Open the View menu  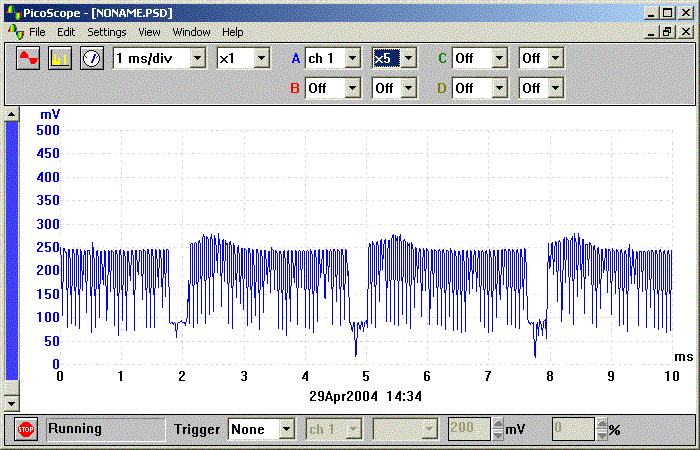tap(149, 32)
